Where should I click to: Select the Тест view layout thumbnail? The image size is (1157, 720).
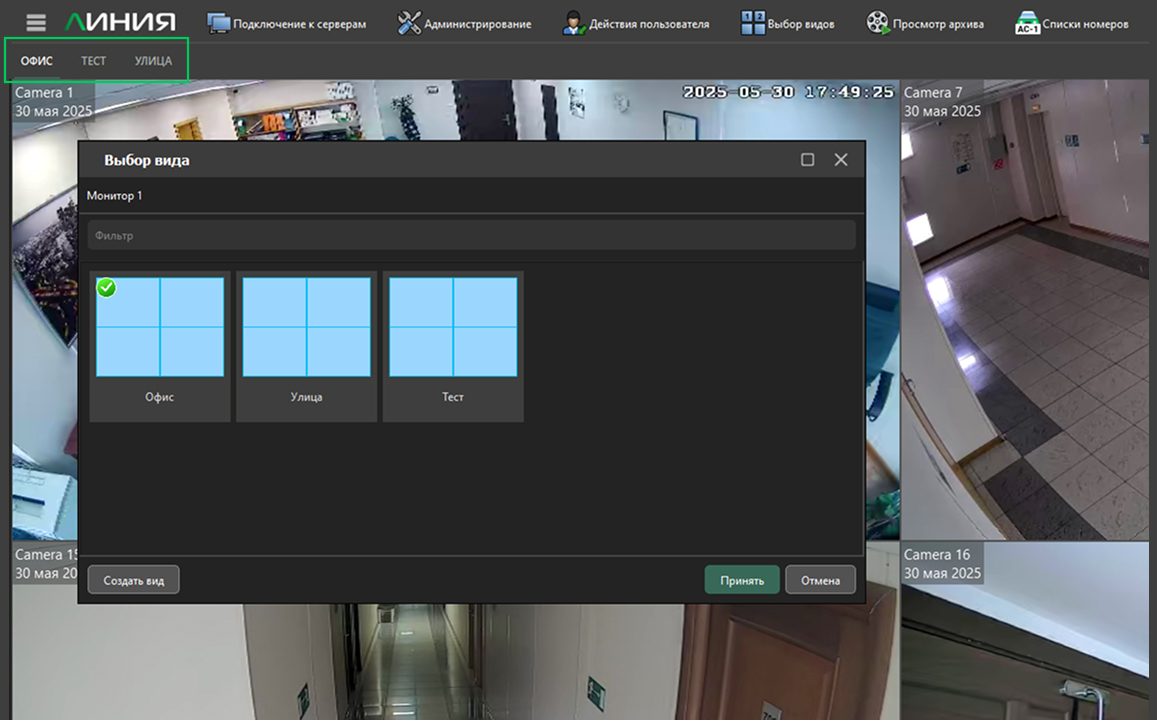453,328
